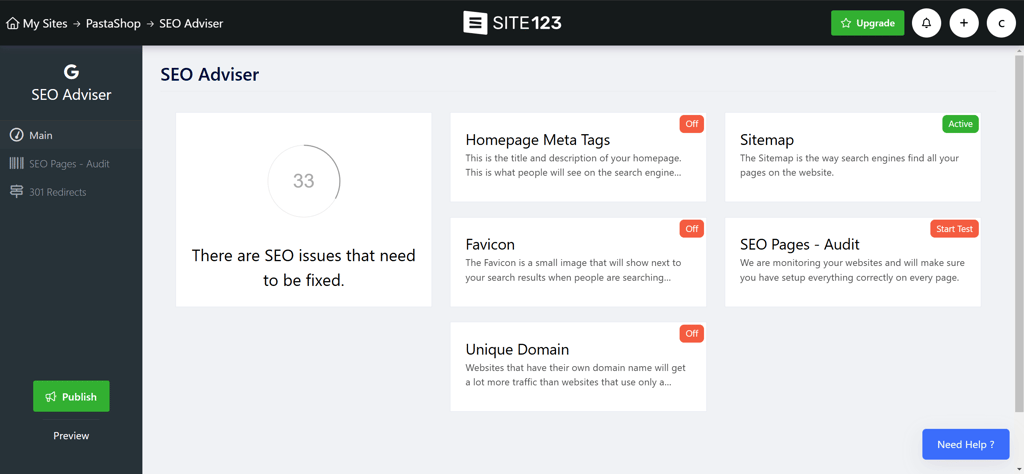Click the gauge icon next to Main
The image size is (1024, 474).
coord(16,135)
